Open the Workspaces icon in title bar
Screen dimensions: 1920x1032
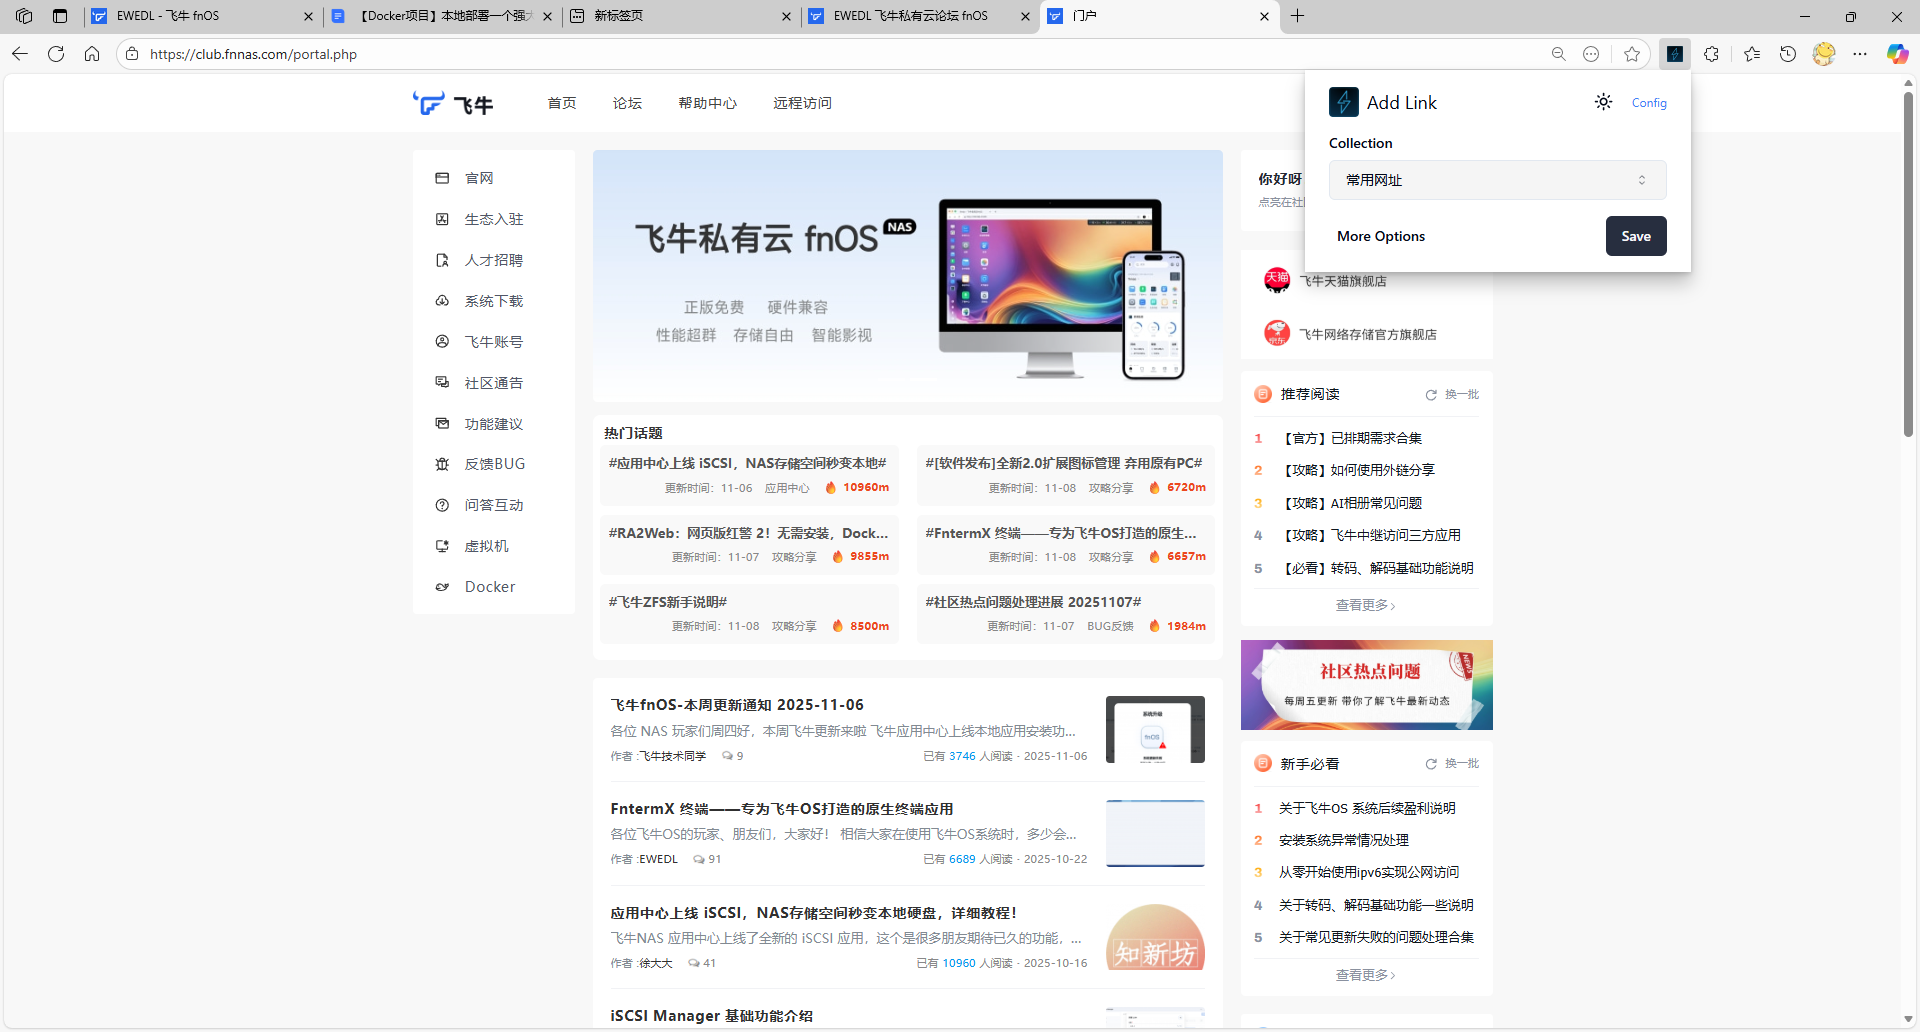click(24, 16)
